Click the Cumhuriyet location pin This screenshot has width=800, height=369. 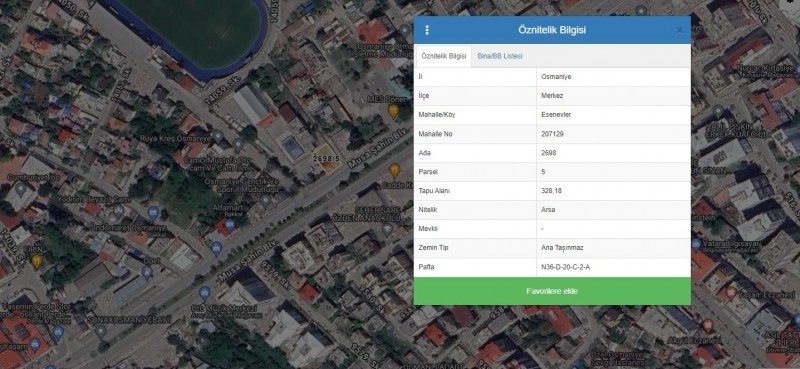20,189
